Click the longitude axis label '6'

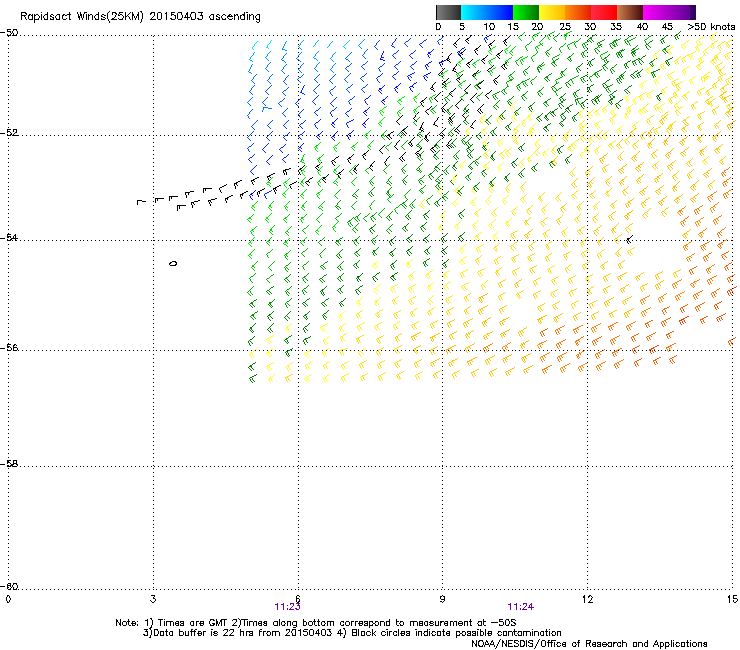click(298, 599)
